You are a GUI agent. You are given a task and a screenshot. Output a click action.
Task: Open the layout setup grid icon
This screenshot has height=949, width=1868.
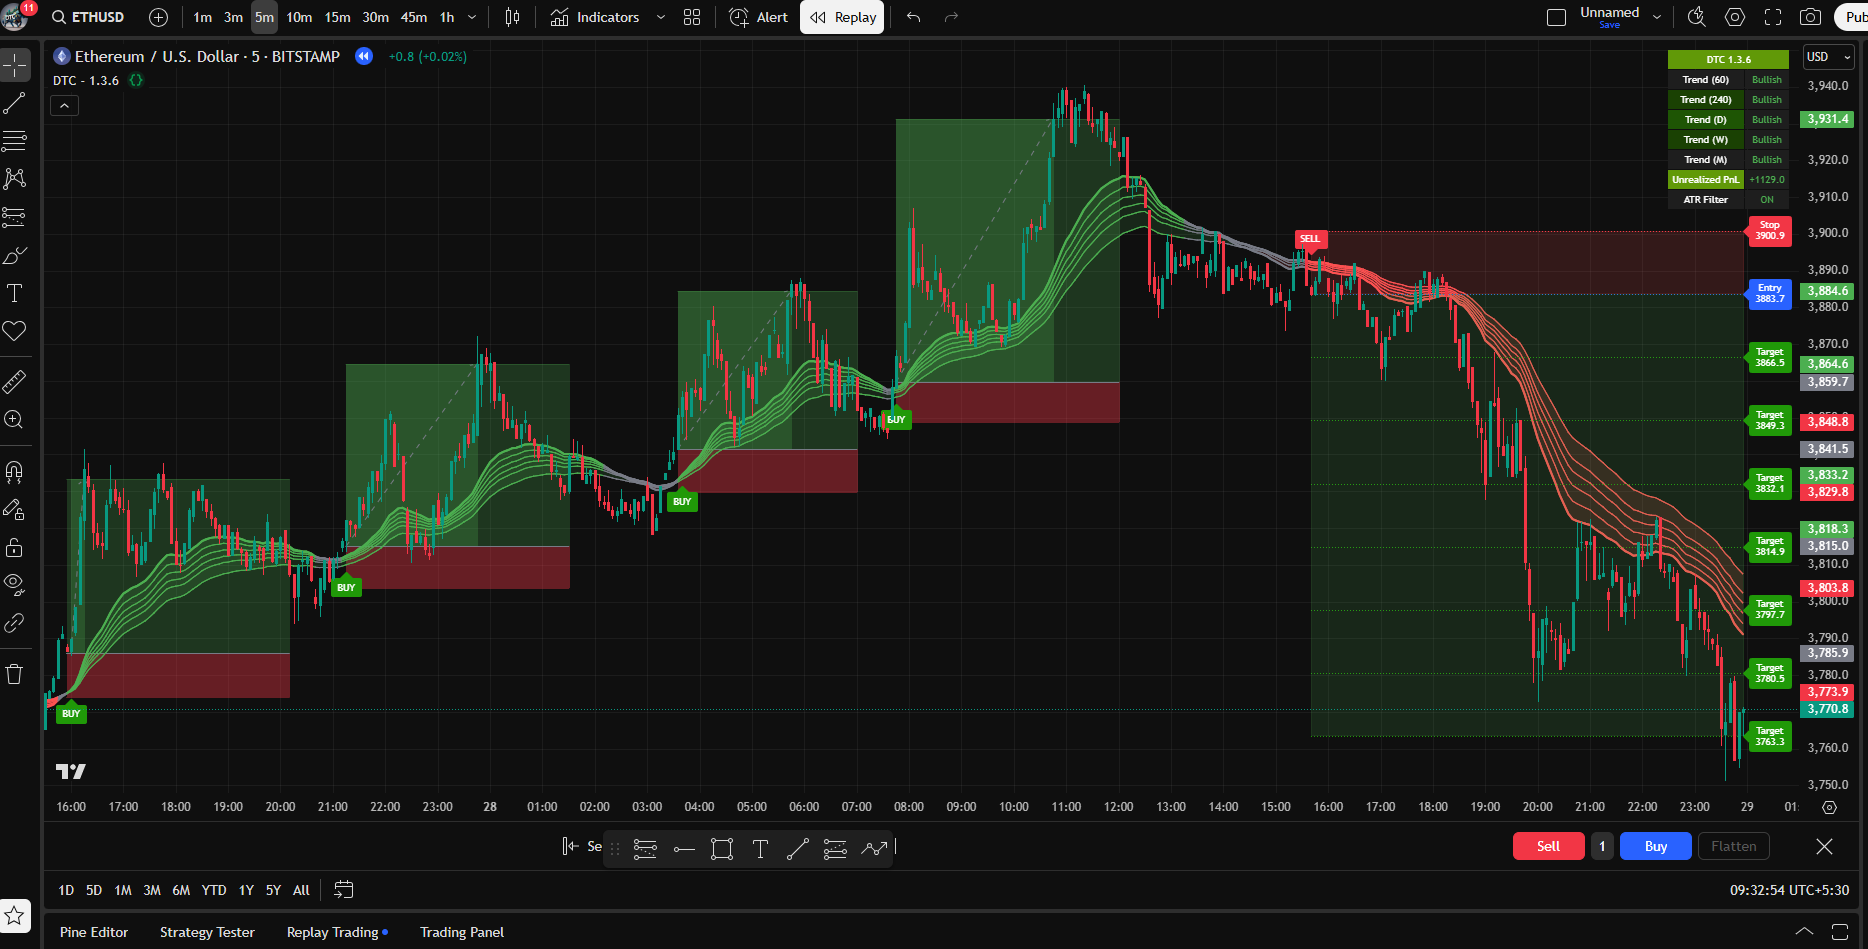click(692, 18)
